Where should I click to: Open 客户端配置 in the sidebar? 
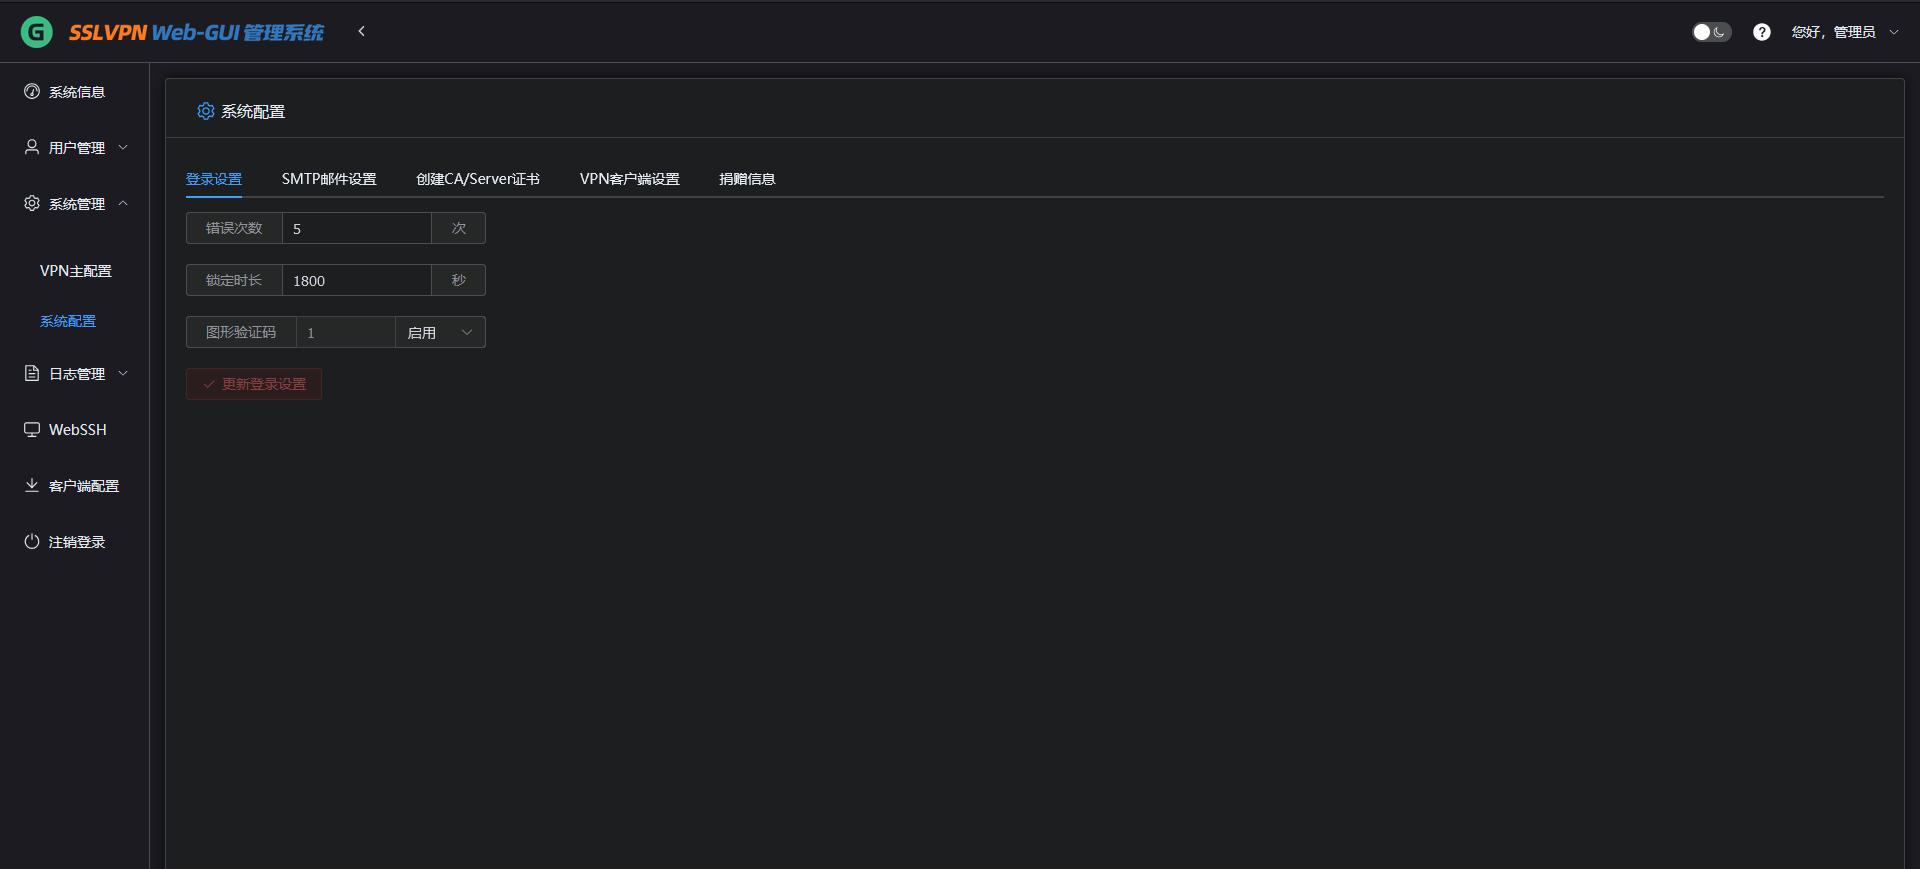coord(75,486)
